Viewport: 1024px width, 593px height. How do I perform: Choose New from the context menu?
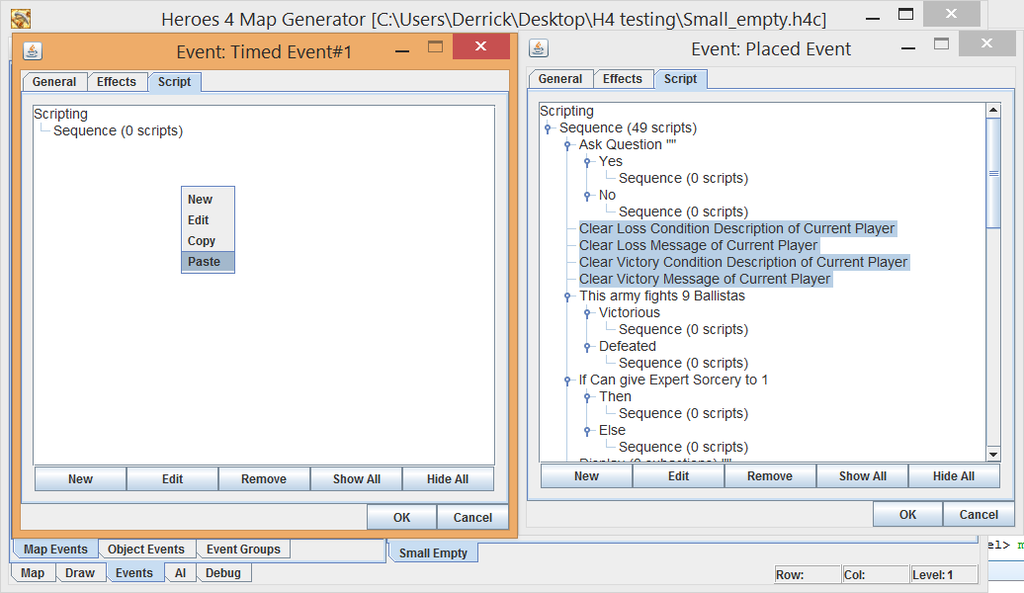tap(208, 199)
